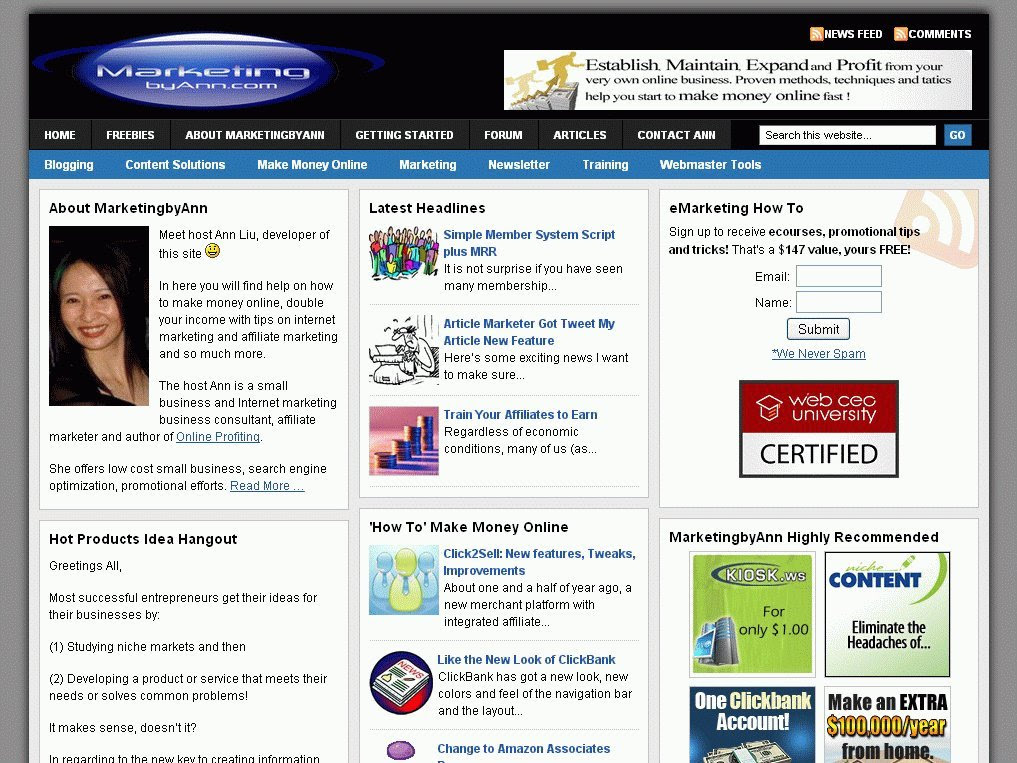
Task: Open Click2Sell: New features, Tweaks, Improvements
Action: 540,562
